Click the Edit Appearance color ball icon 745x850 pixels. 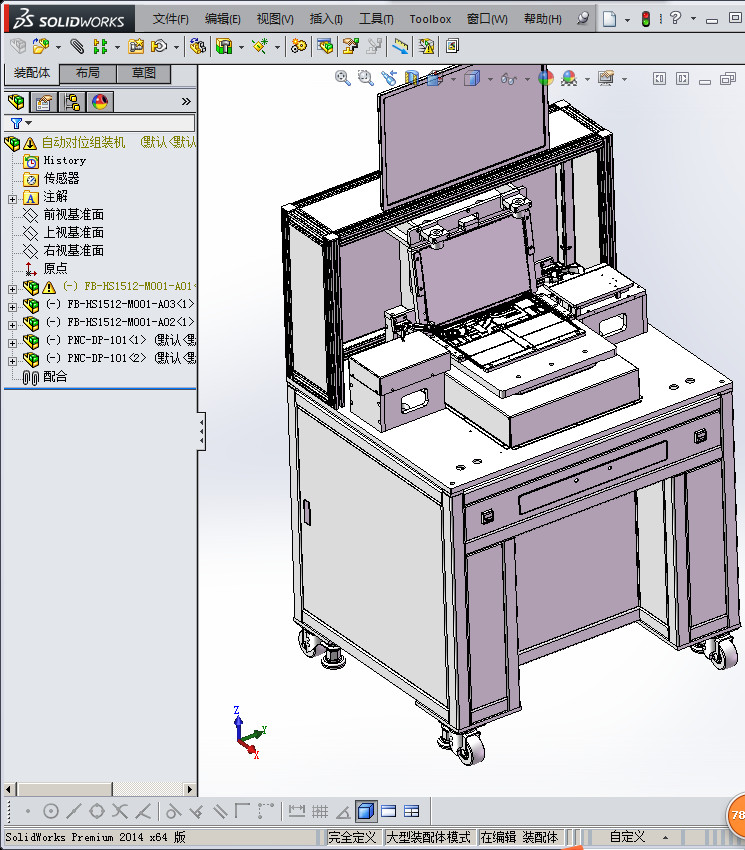click(545, 78)
